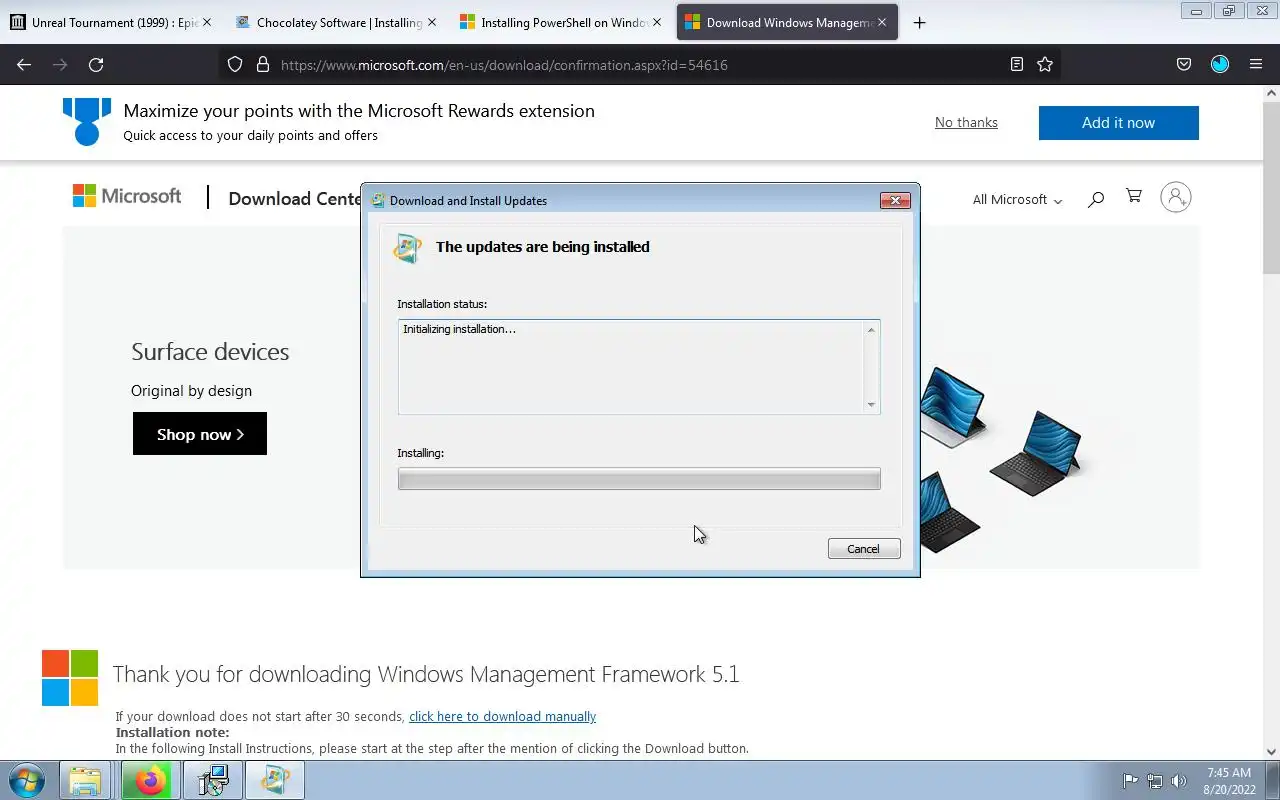Open Windows Explorer from the taskbar
This screenshot has height=800, width=1280.
[85, 781]
